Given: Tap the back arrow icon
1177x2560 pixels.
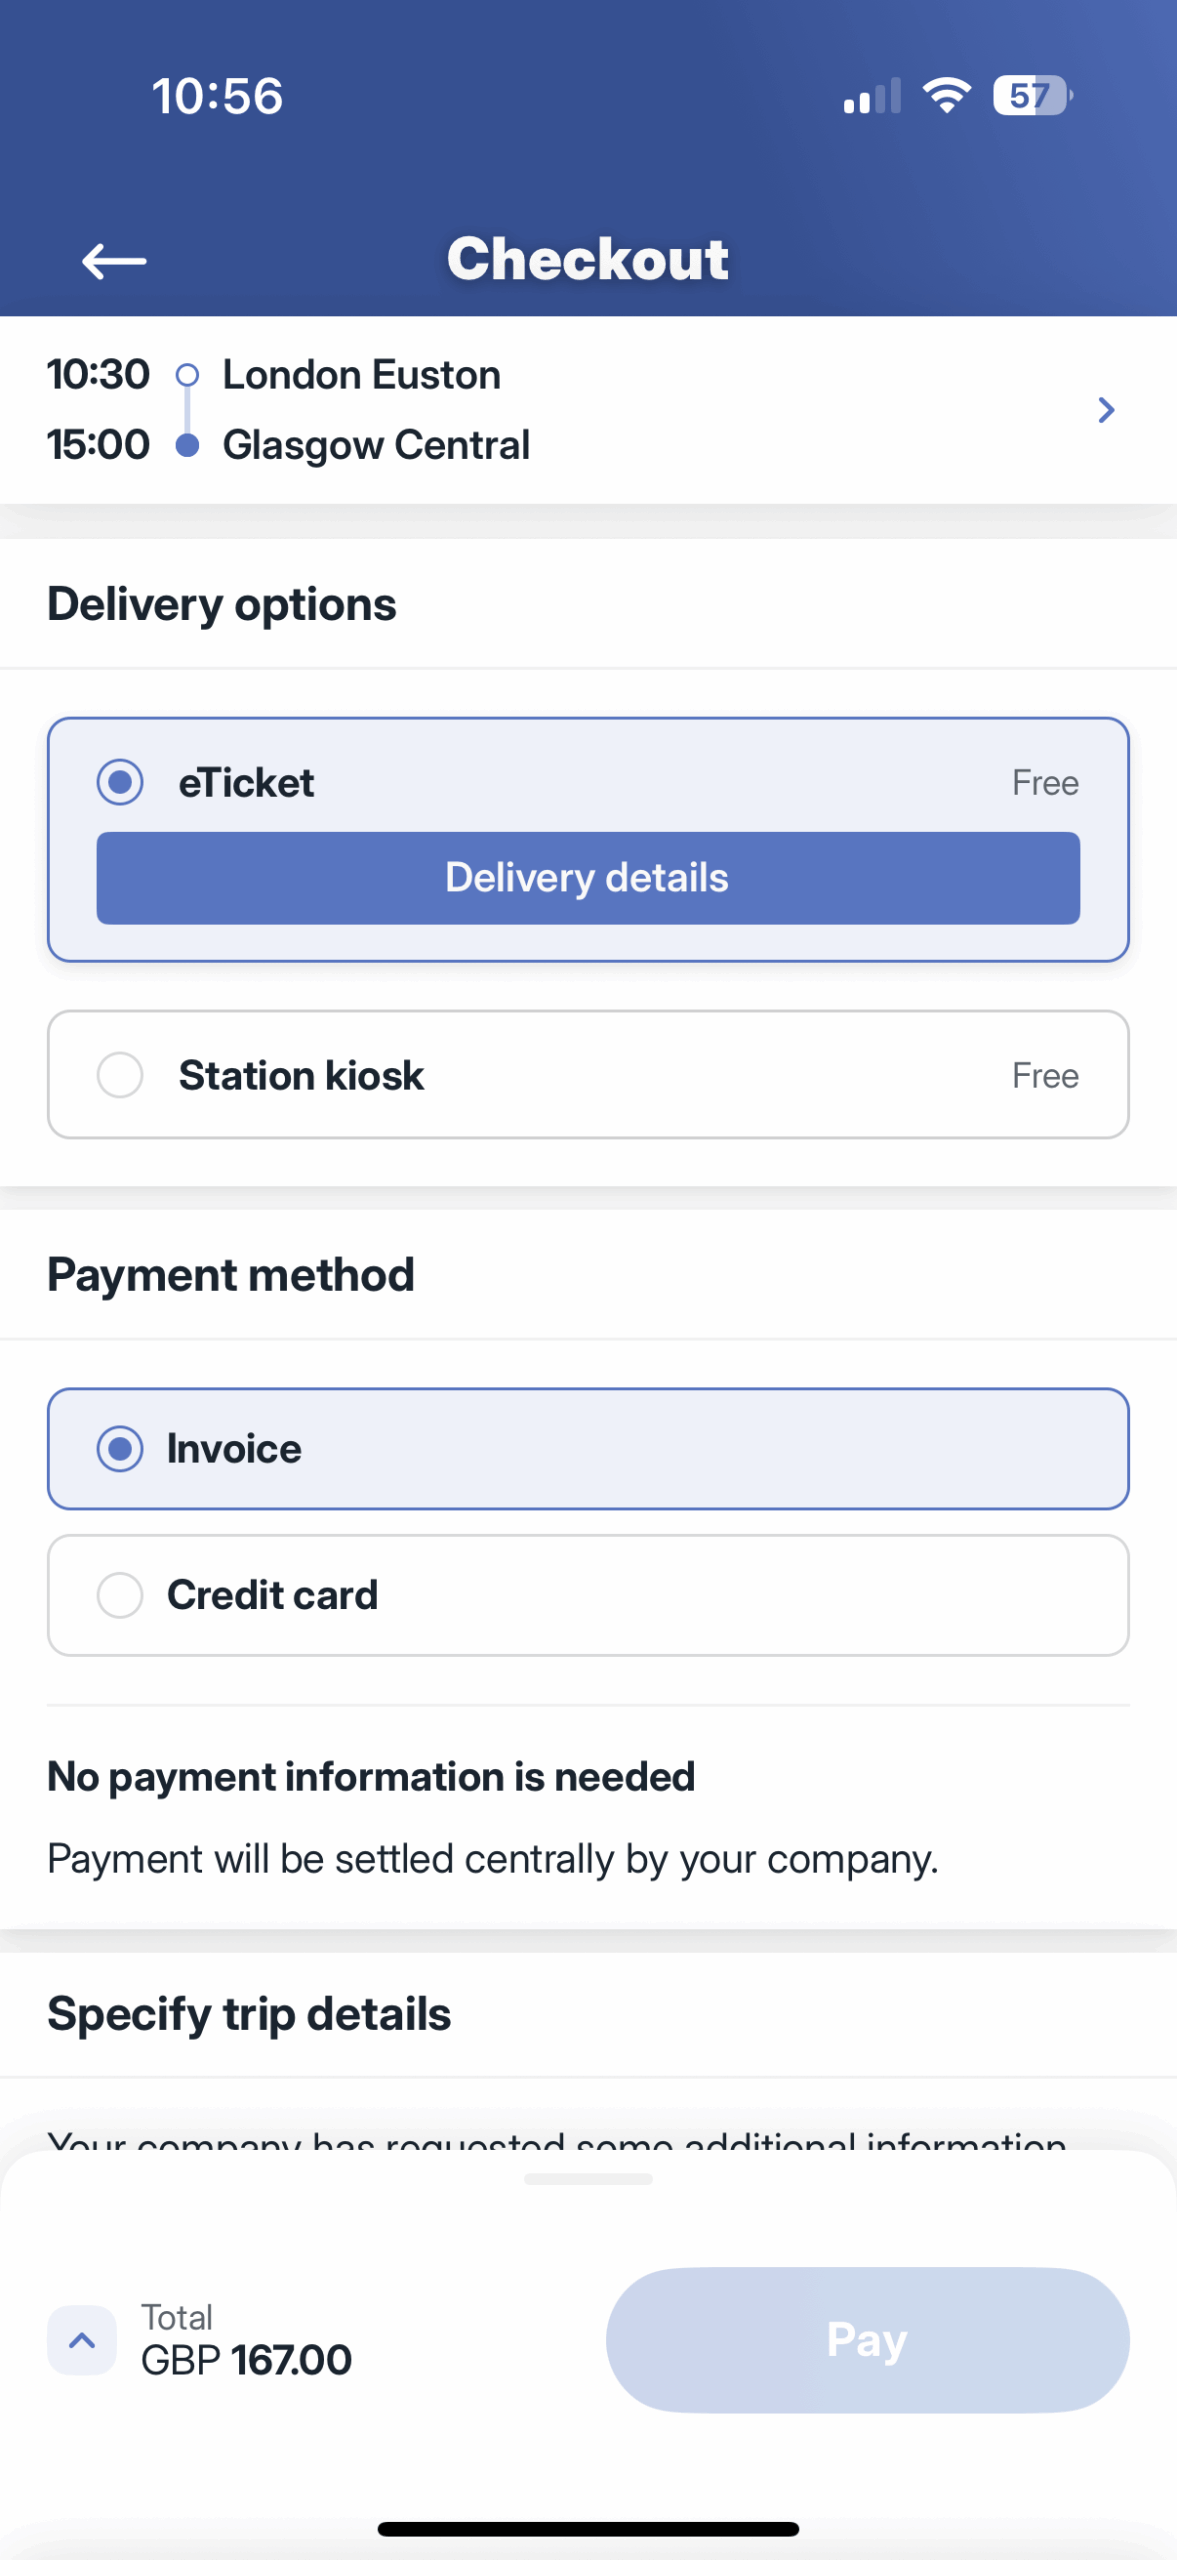Looking at the screenshot, I should (114, 261).
